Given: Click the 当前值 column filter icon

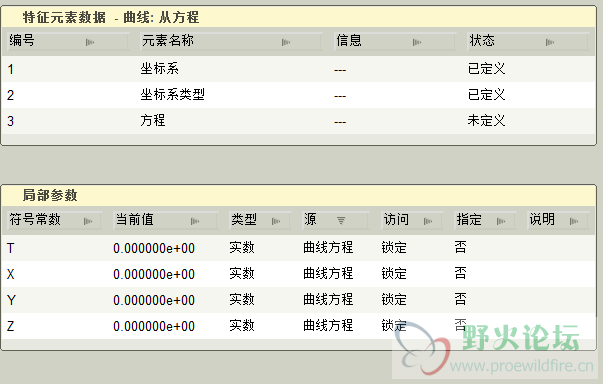Looking at the screenshot, I should click(195, 221).
